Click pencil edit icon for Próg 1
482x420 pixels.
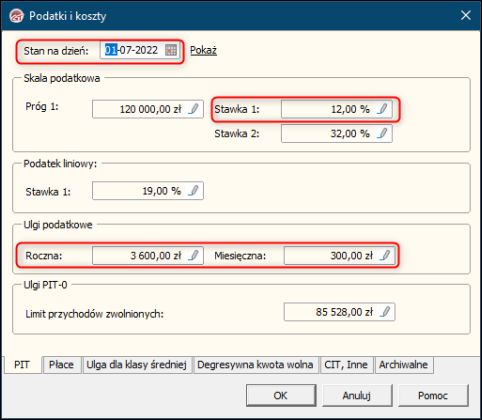point(193,109)
